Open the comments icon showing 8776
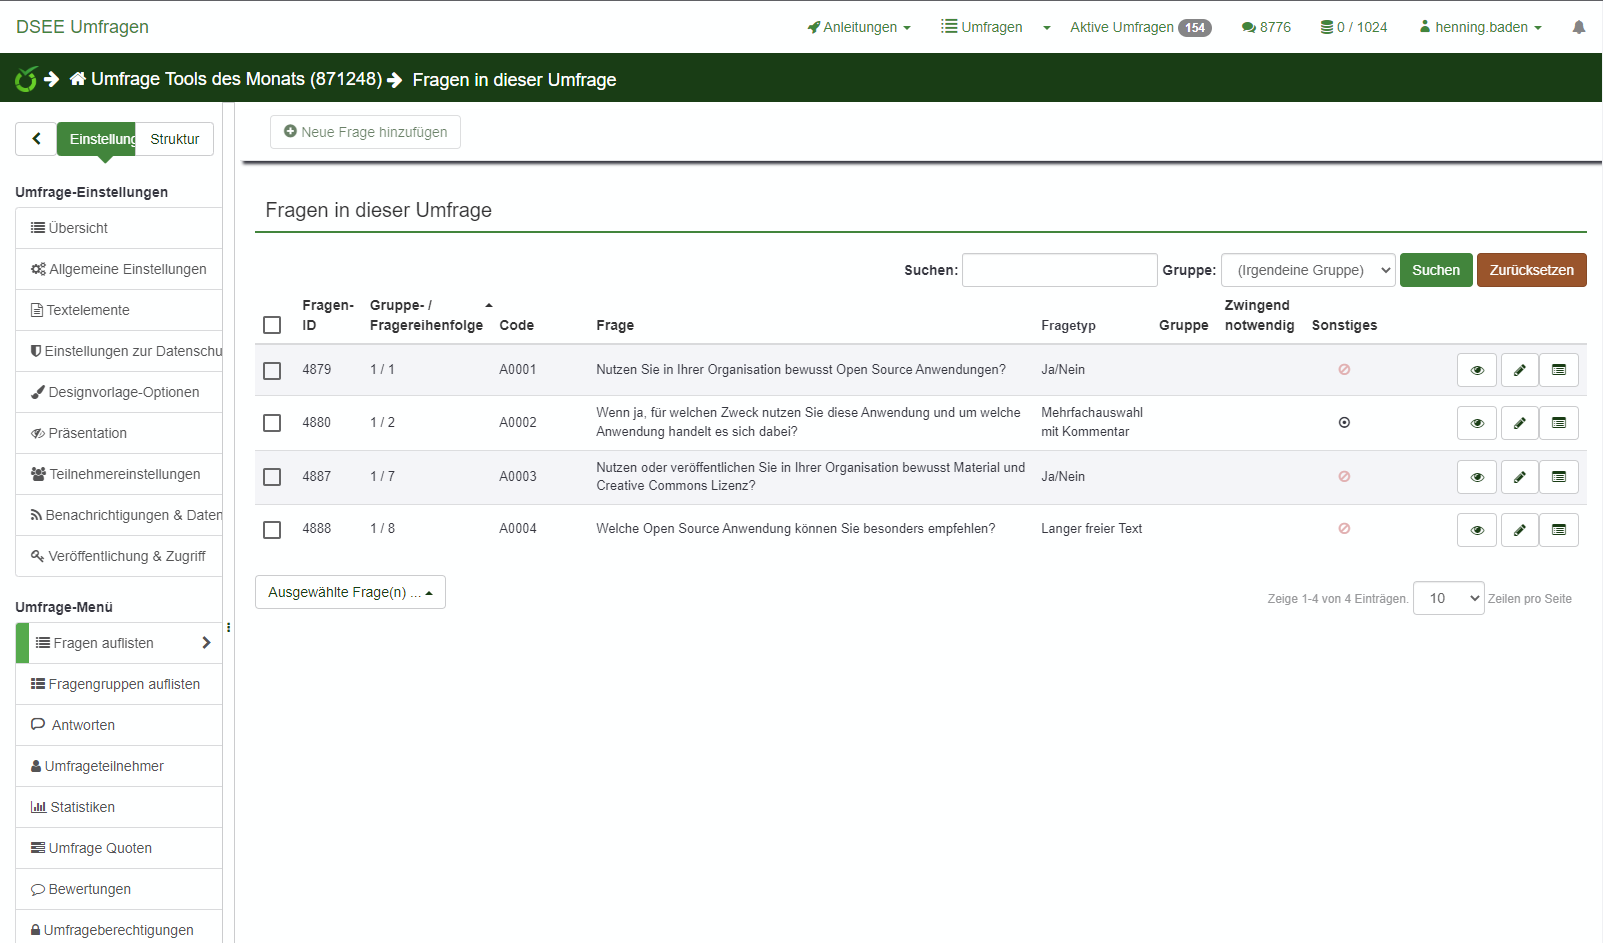Screen dimensions: 1603x943 1265,27
